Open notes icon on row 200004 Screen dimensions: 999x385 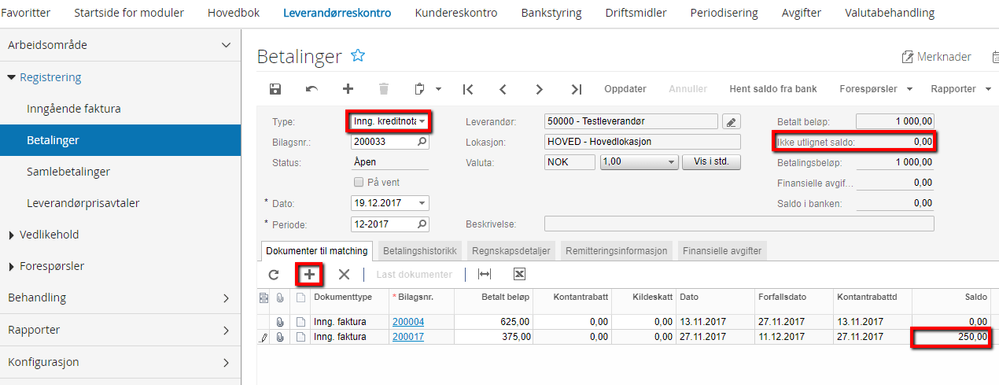(301, 323)
